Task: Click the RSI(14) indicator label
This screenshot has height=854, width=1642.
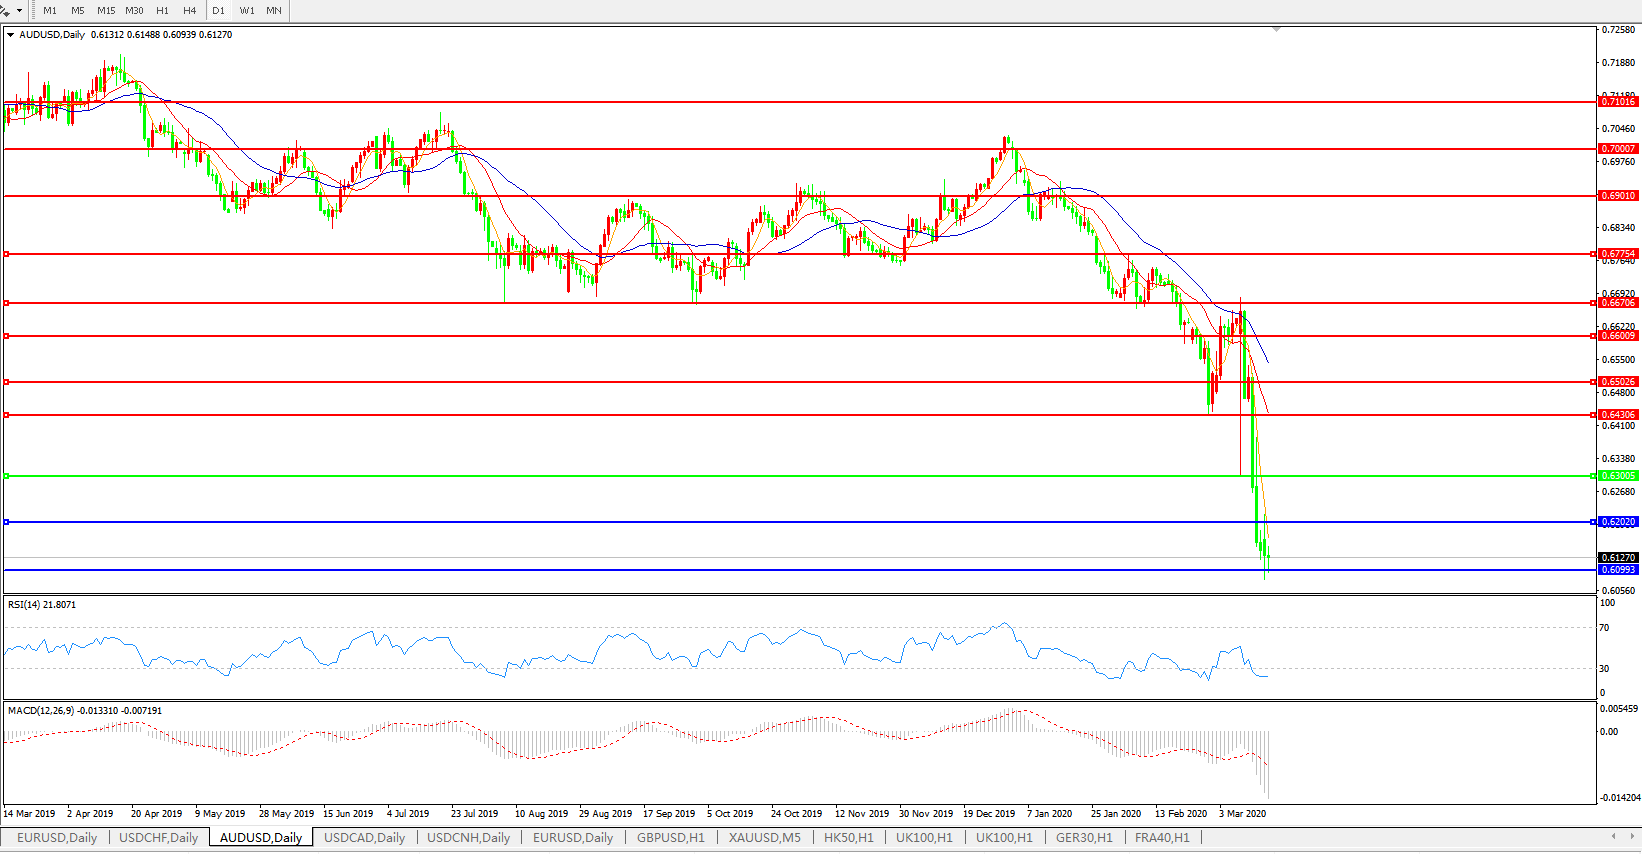Action: pyautogui.click(x=41, y=605)
